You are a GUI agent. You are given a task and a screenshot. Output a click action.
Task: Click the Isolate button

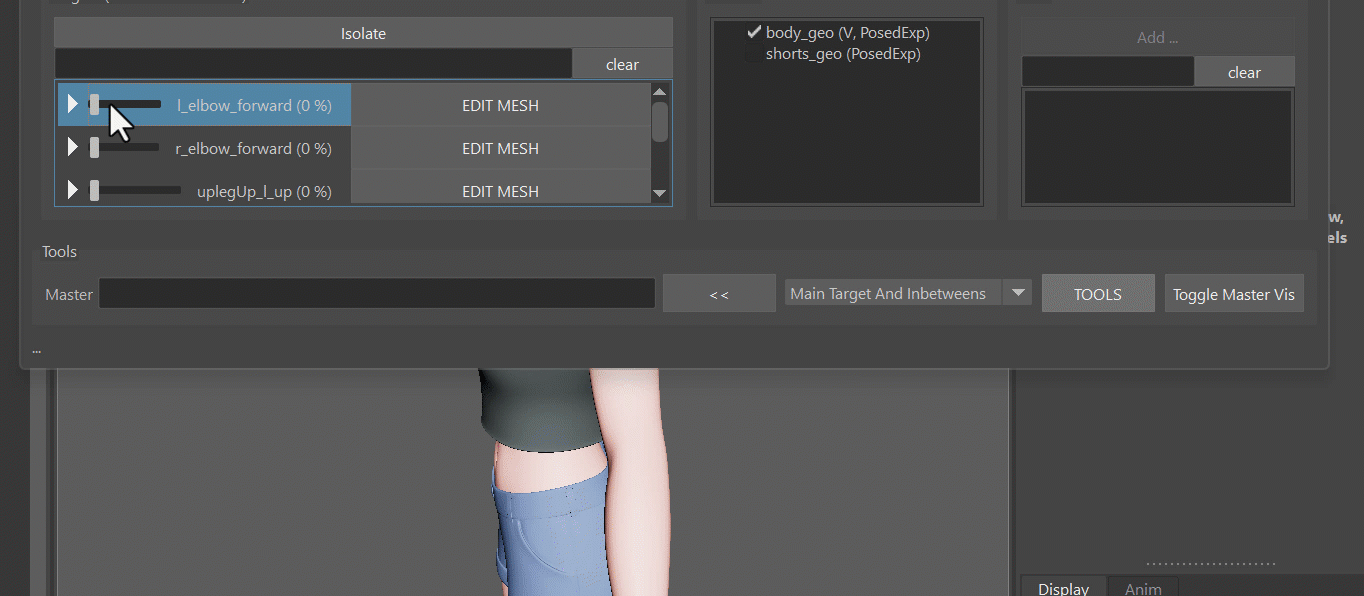pos(363,33)
